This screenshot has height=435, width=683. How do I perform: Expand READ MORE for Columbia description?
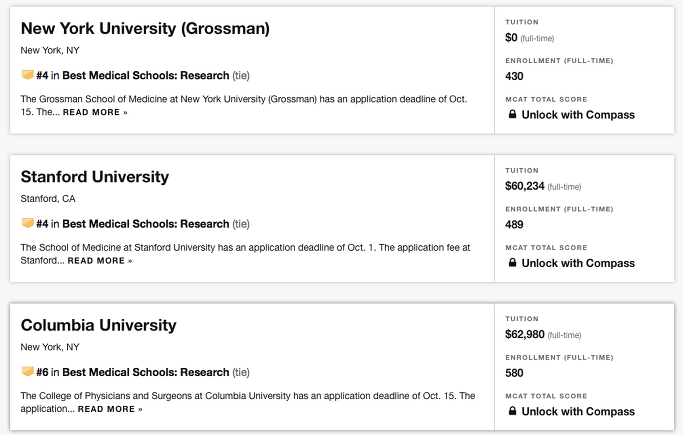[x=110, y=409]
